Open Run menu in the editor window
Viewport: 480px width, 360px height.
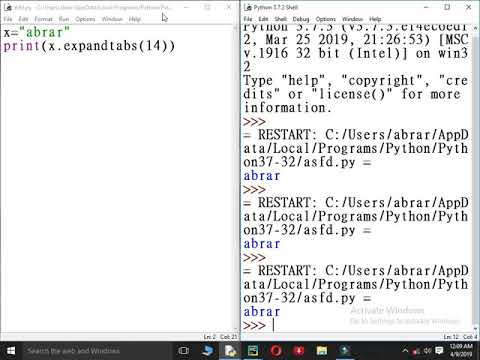(x=64, y=19)
